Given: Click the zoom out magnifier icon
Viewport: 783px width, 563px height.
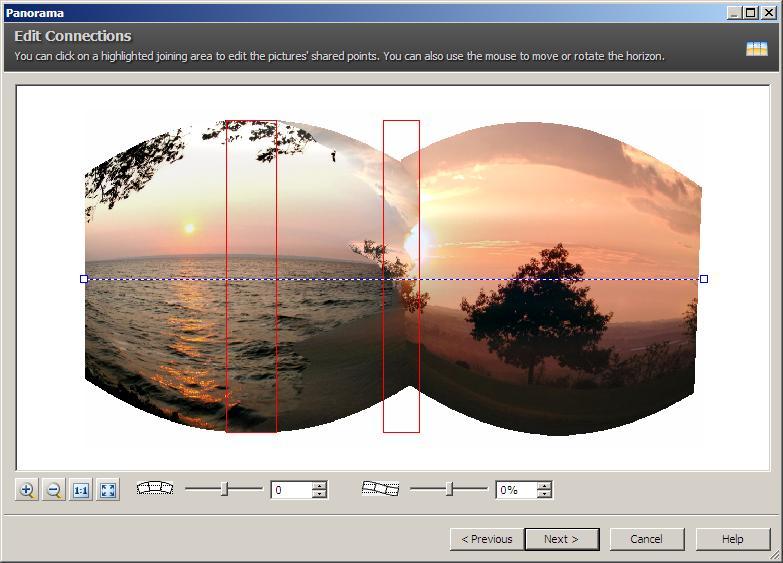Looking at the screenshot, I should 54,490.
